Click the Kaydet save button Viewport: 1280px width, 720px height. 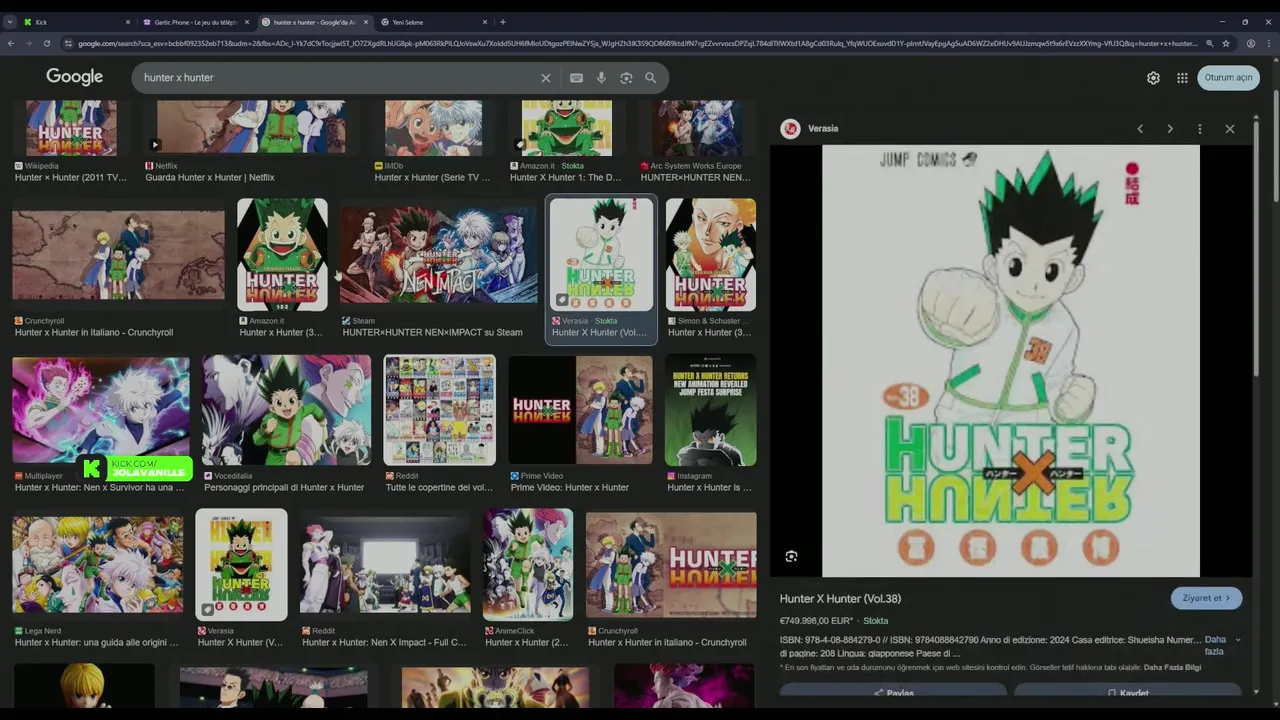click(x=1128, y=692)
